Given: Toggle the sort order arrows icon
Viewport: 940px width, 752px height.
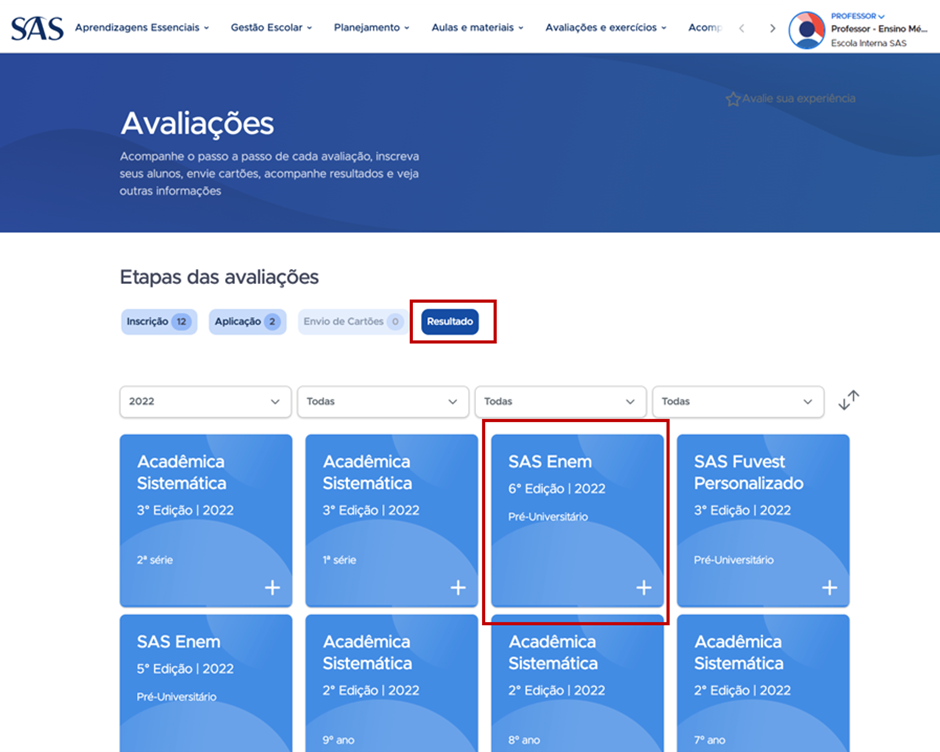Looking at the screenshot, I should (x=849, y=400).
